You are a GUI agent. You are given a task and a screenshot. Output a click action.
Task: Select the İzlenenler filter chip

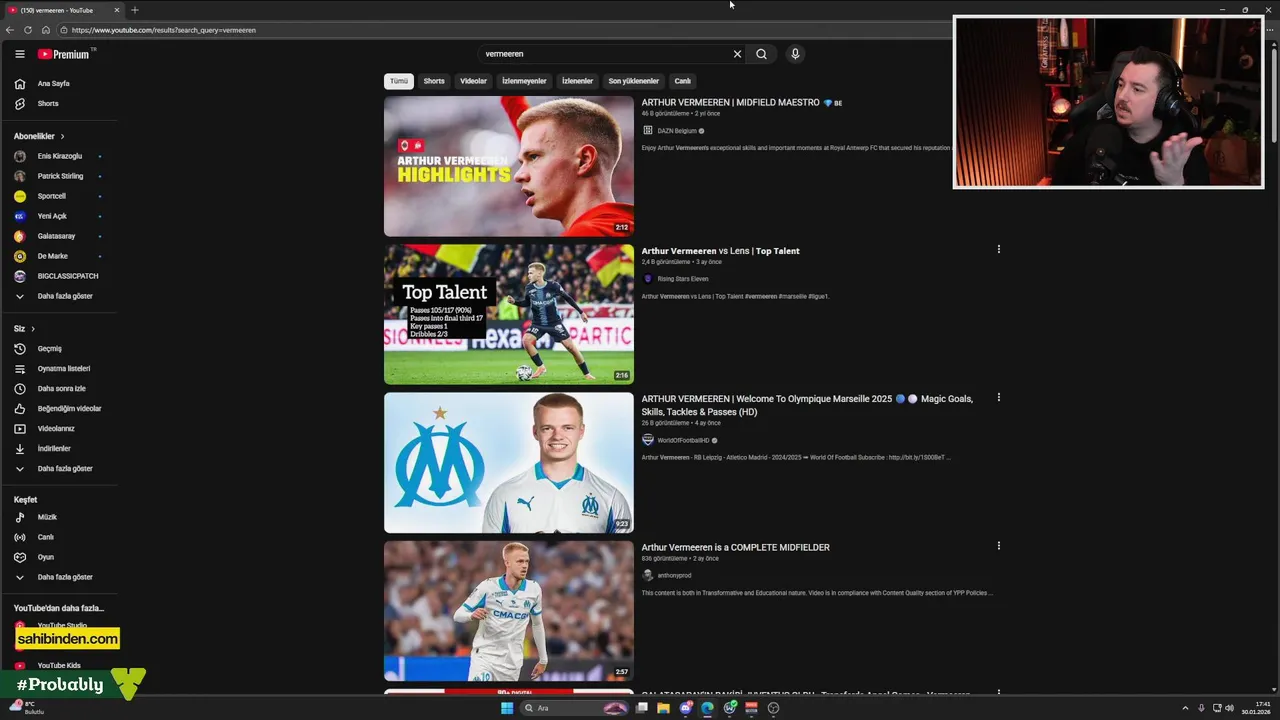[x=577, y=81]
